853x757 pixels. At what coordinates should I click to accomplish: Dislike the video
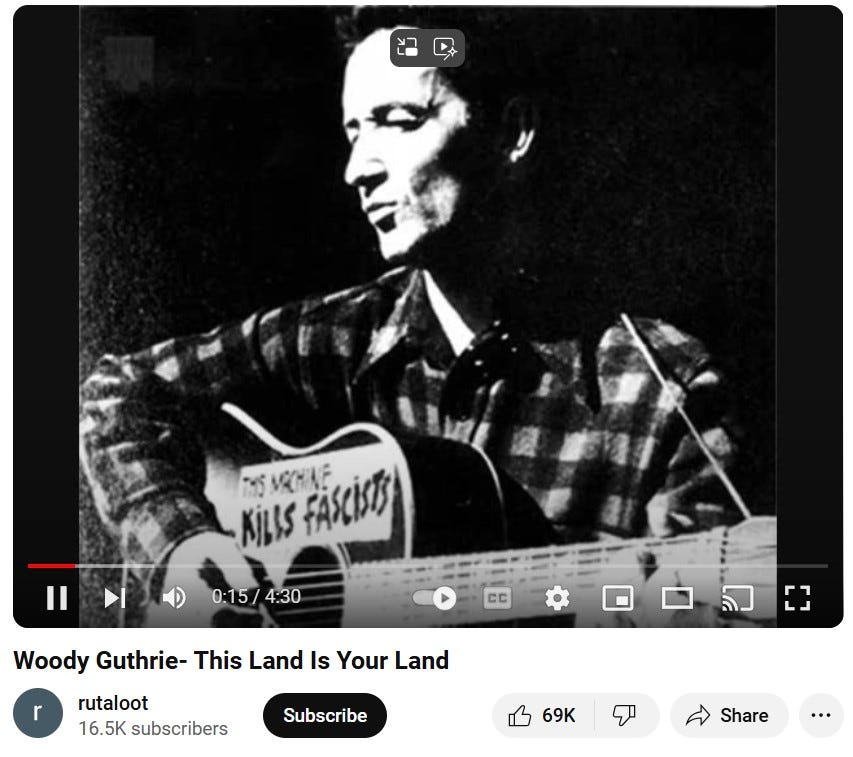(624, 715)
